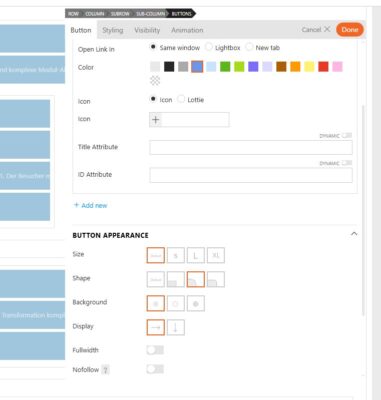Click the plus icon in the Icon picker

click(x=155, y=120)
